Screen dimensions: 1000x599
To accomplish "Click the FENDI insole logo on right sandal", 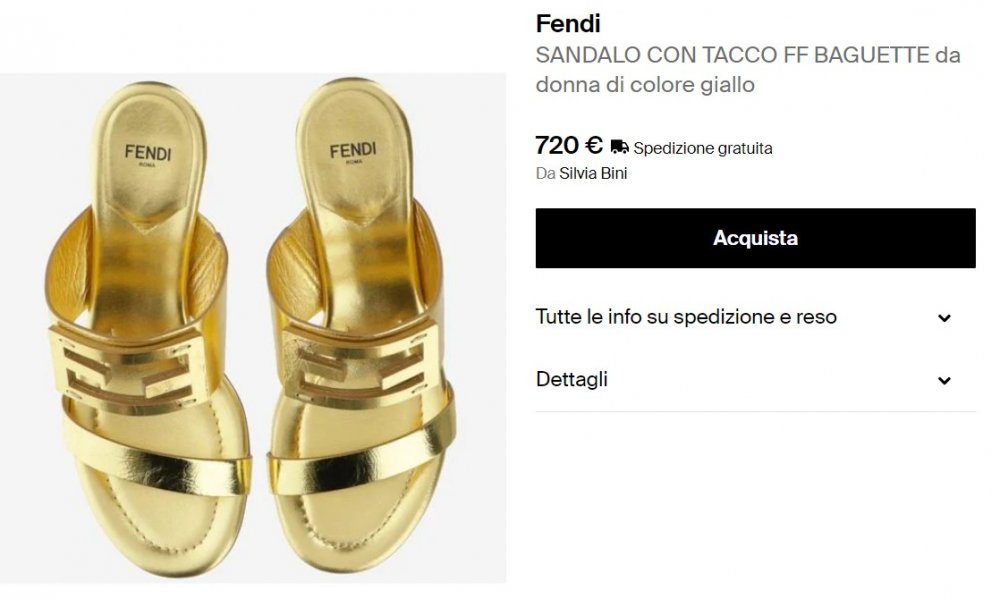I will [x=353, y=151].
